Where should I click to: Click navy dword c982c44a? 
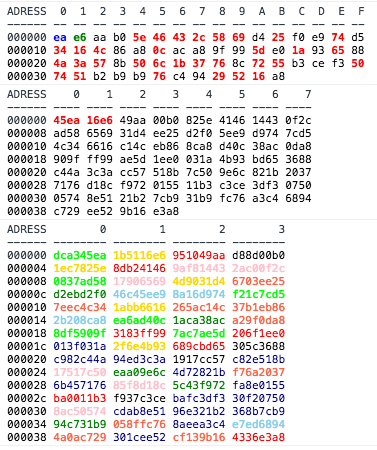(80, 359)
